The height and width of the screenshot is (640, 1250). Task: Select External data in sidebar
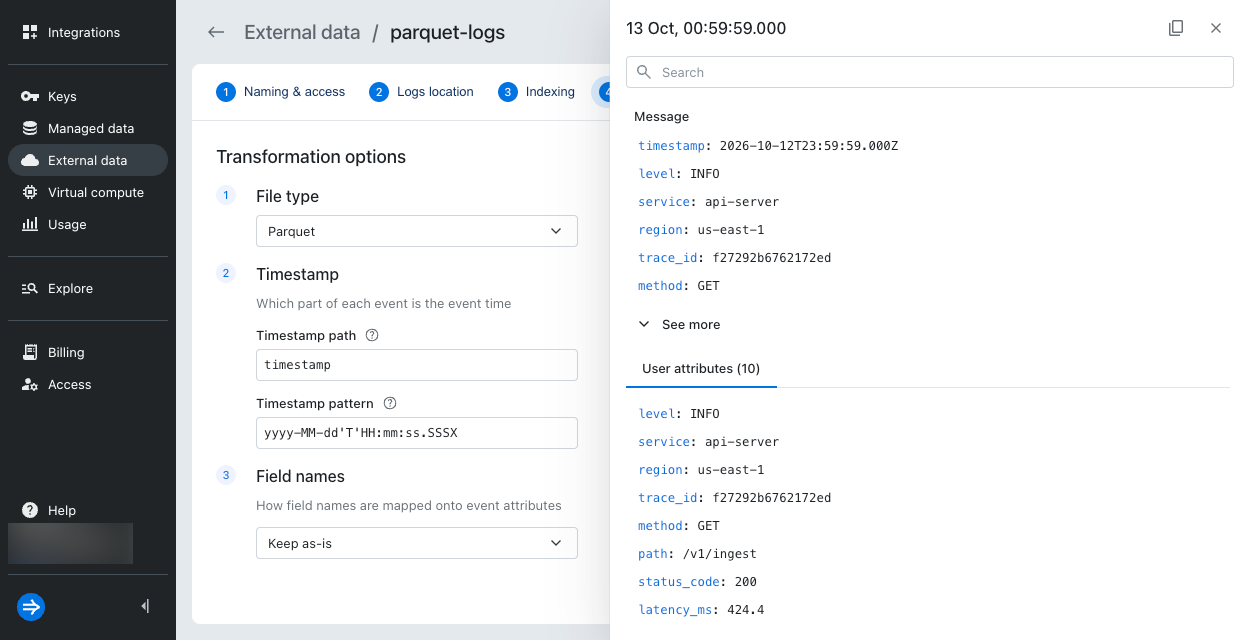point(88,160)
